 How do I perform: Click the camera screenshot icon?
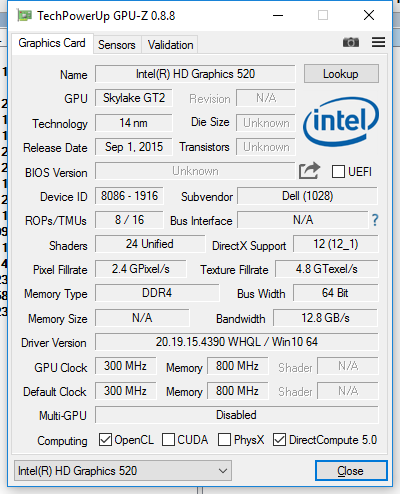click(351, 42)
